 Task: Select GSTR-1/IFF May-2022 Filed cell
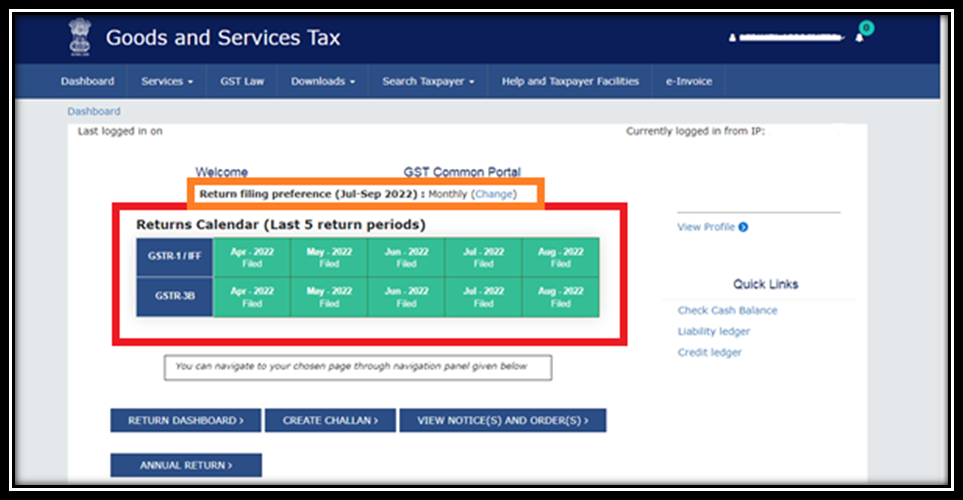329,257
